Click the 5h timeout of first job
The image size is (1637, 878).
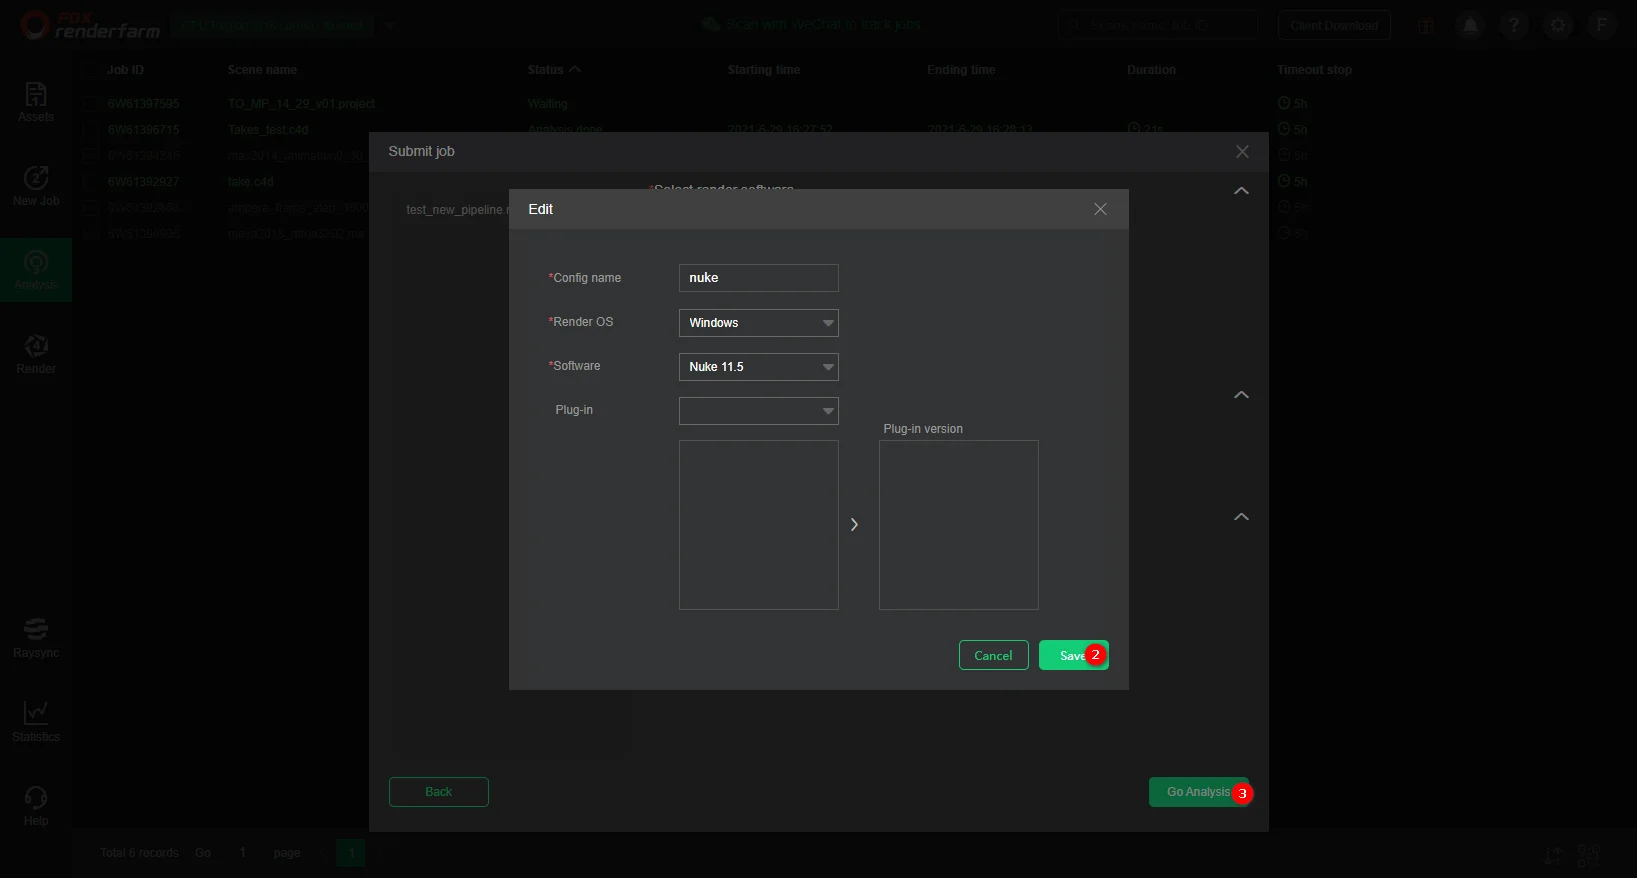pos(1292,104)
